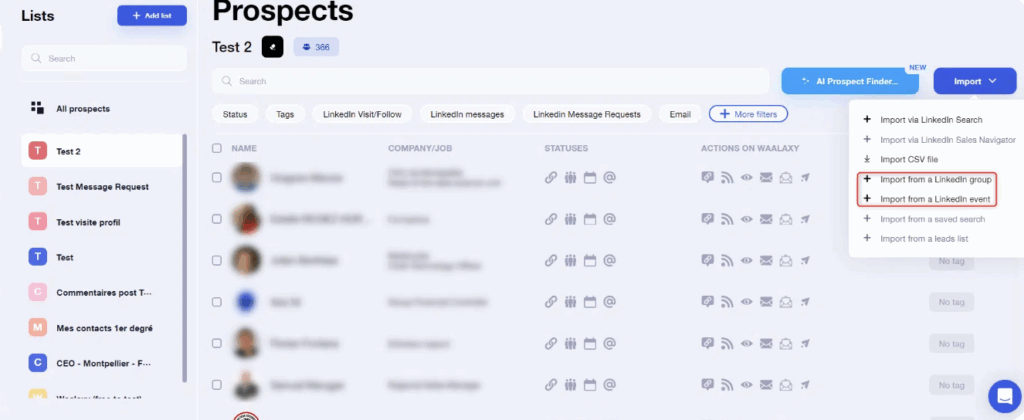Click the link status icon in blue-avatar prospect row
The height and width of the screenshot is (420, 1024).
tap(551, 302)
